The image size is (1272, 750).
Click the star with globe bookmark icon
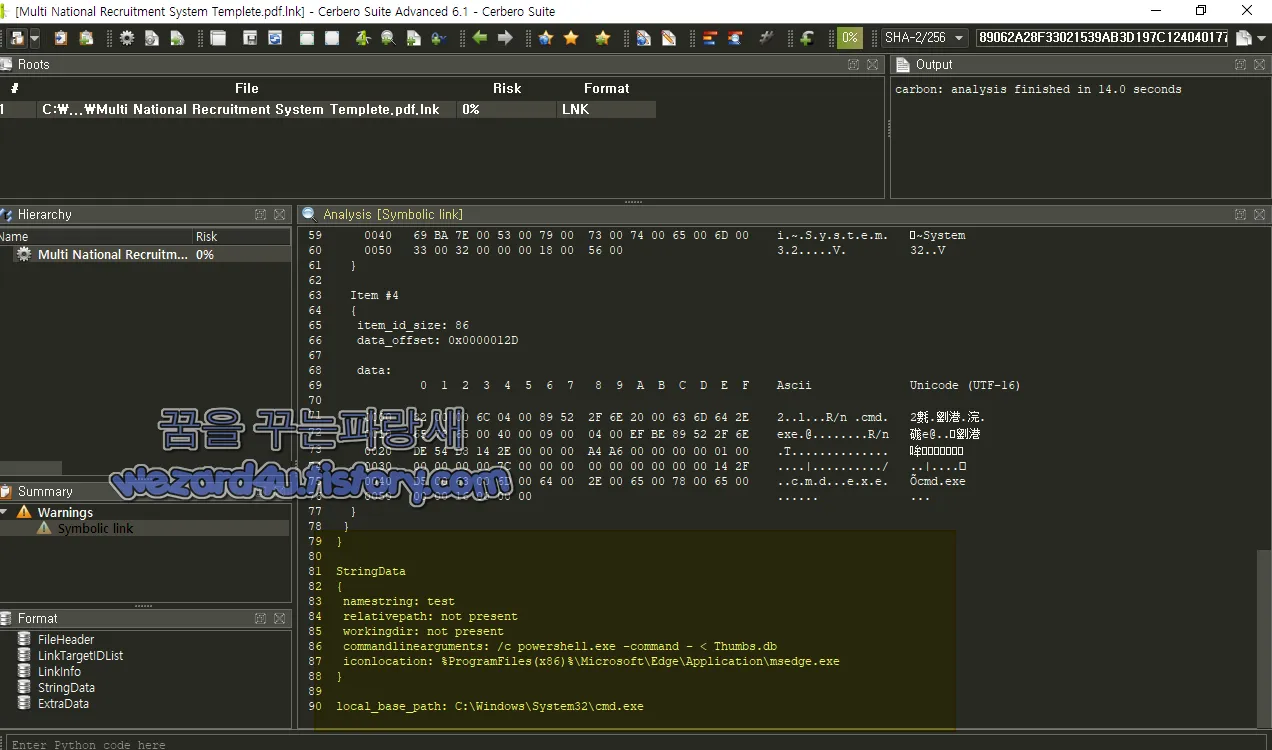546,38
